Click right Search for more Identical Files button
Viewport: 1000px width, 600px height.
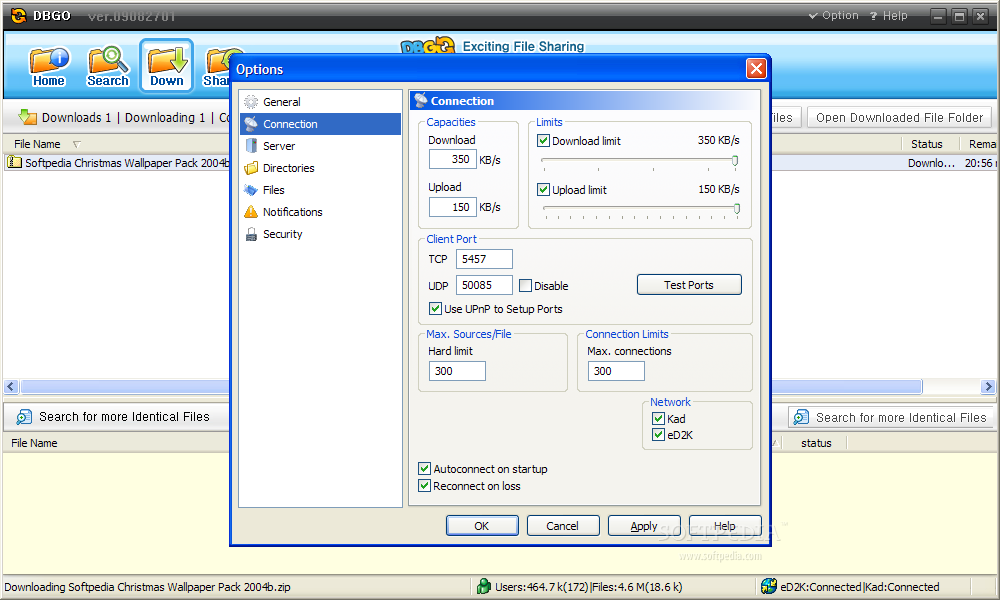[x=890, y=417]
